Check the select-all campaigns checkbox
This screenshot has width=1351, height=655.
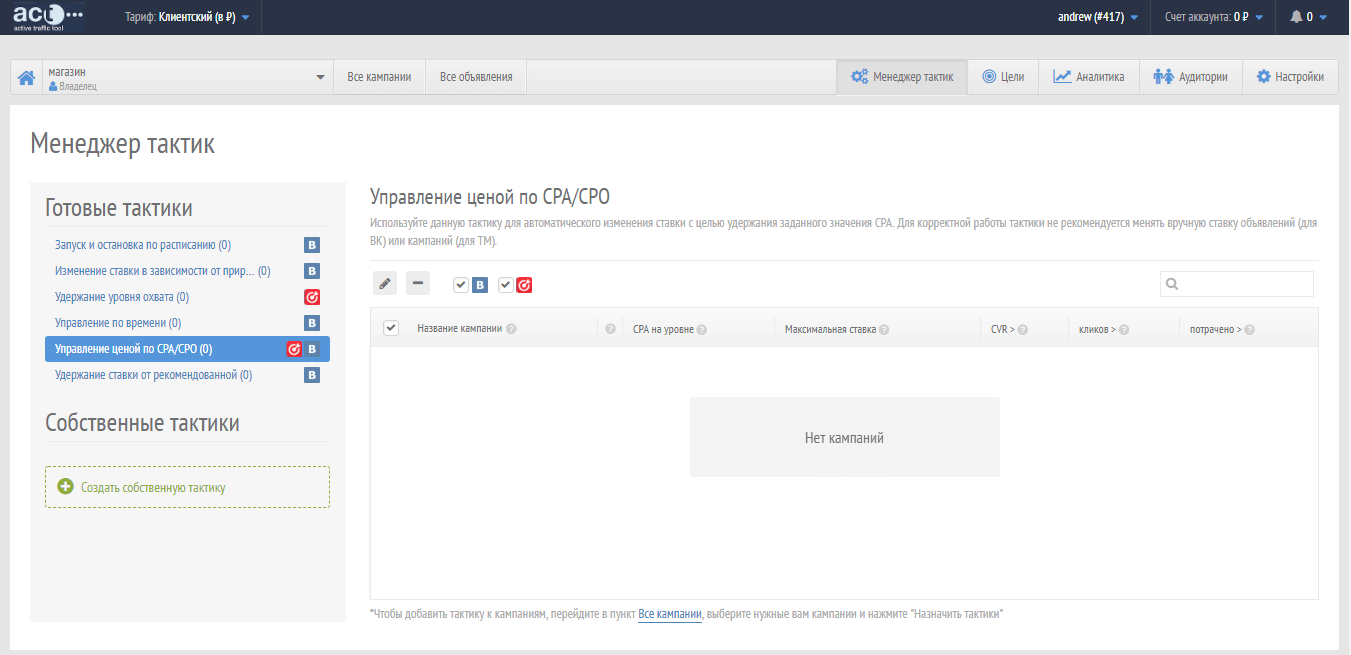(x=391, y=328)
